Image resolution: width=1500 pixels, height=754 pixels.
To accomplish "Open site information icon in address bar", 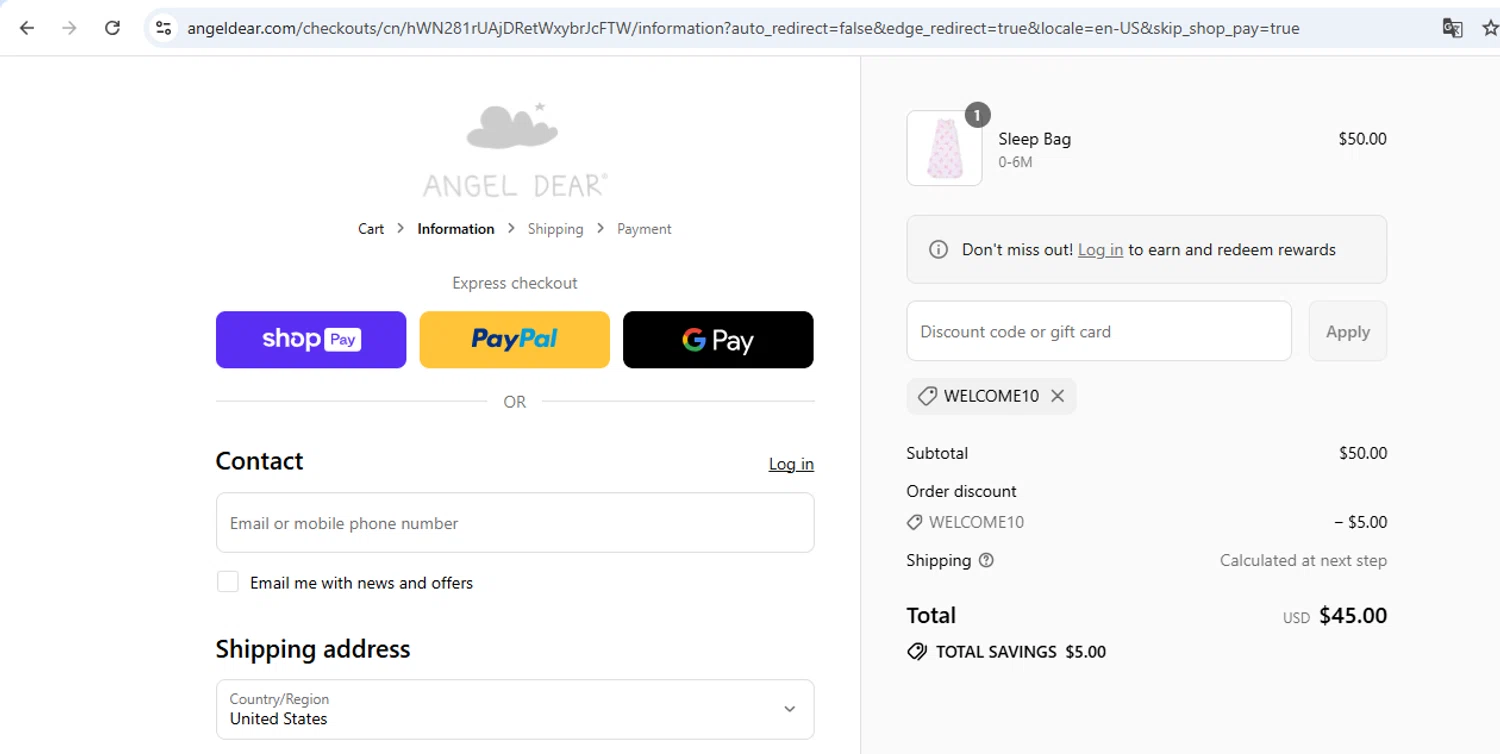I will tap(164, 28).
